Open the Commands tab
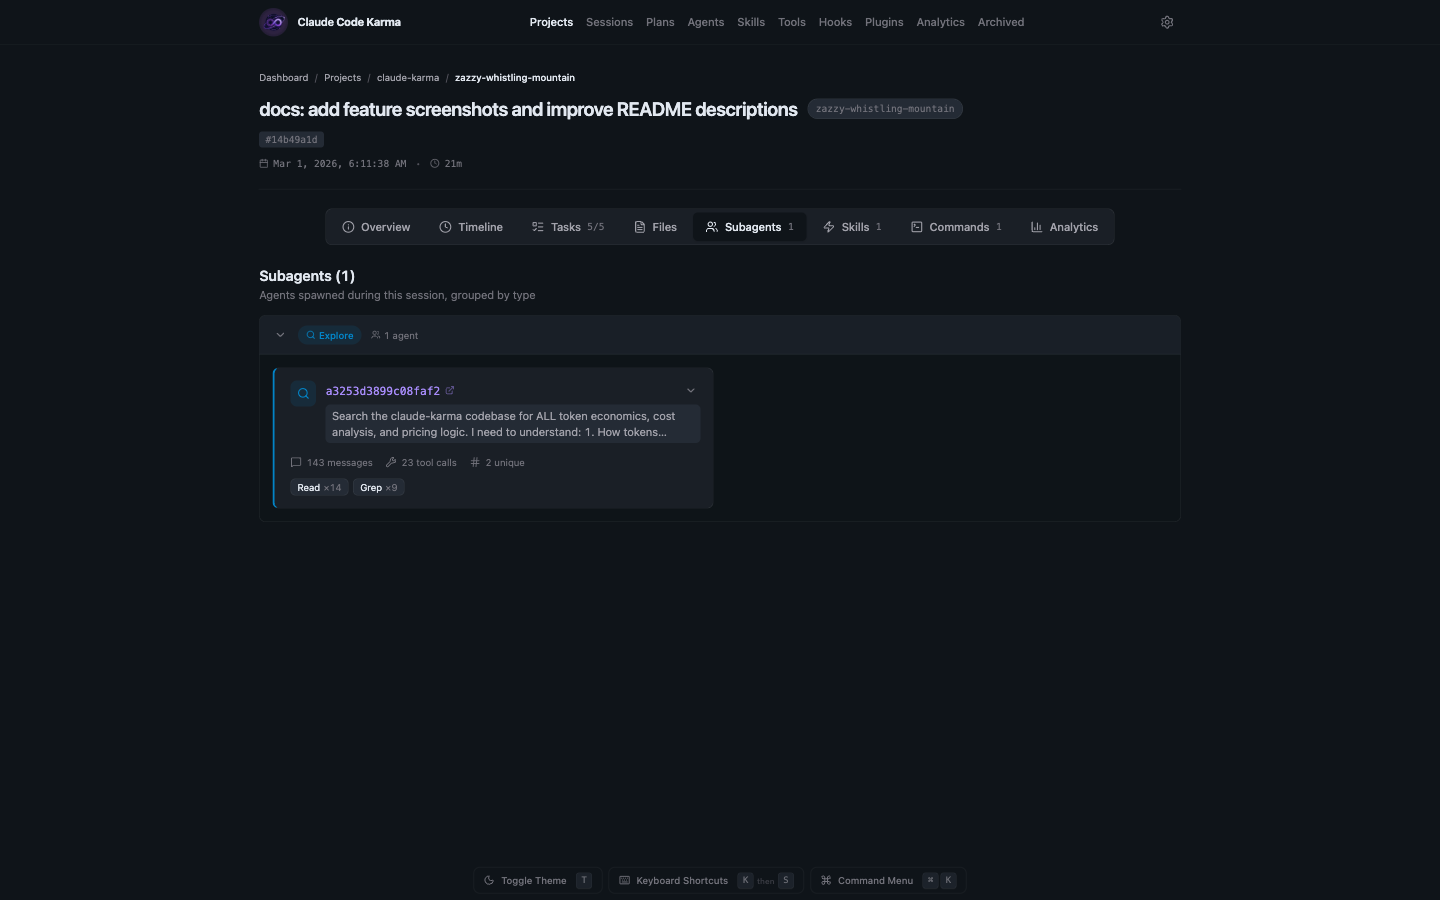 (956, 227)
